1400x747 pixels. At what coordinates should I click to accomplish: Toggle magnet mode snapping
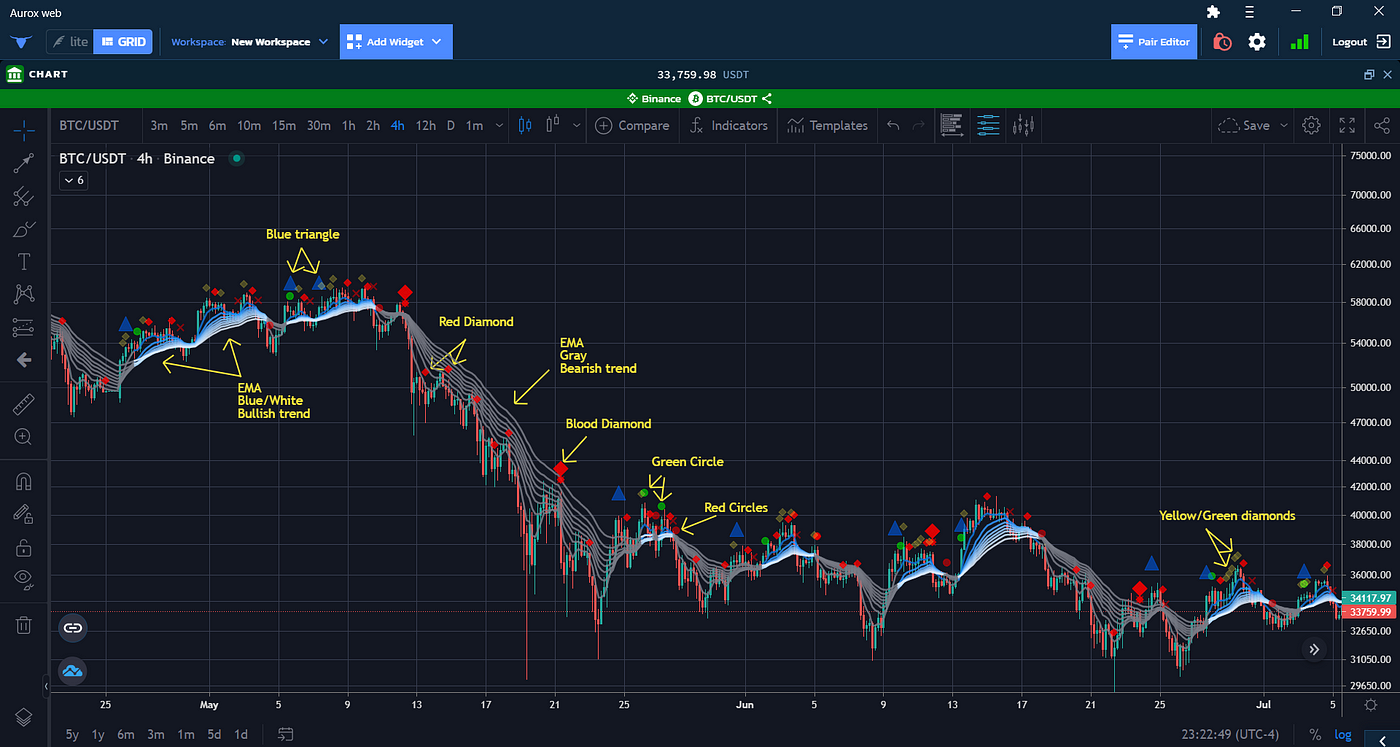point(24,482)
